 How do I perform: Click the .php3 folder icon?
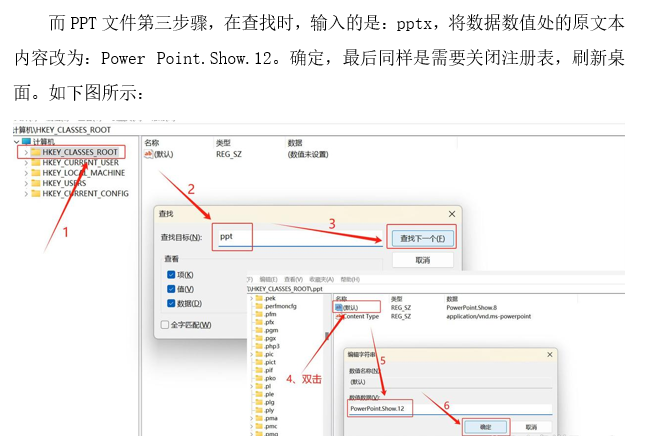260,346
